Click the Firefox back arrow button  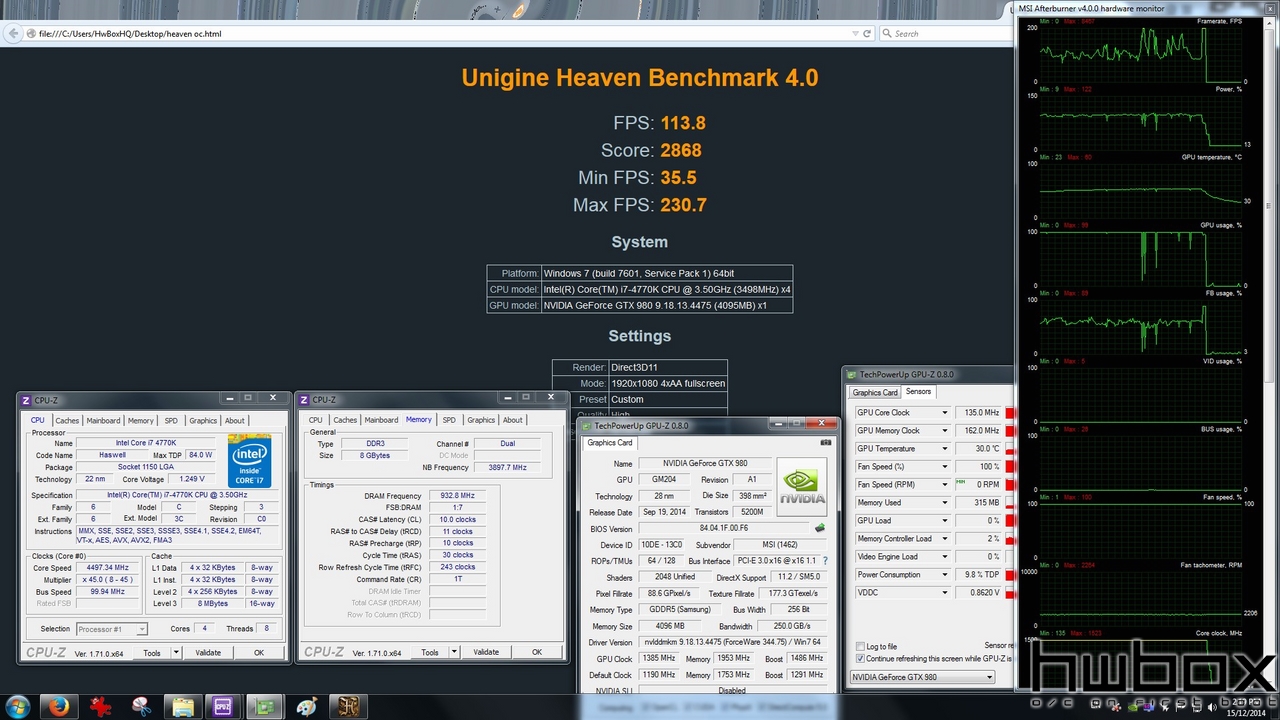click(x=14, y=33)
